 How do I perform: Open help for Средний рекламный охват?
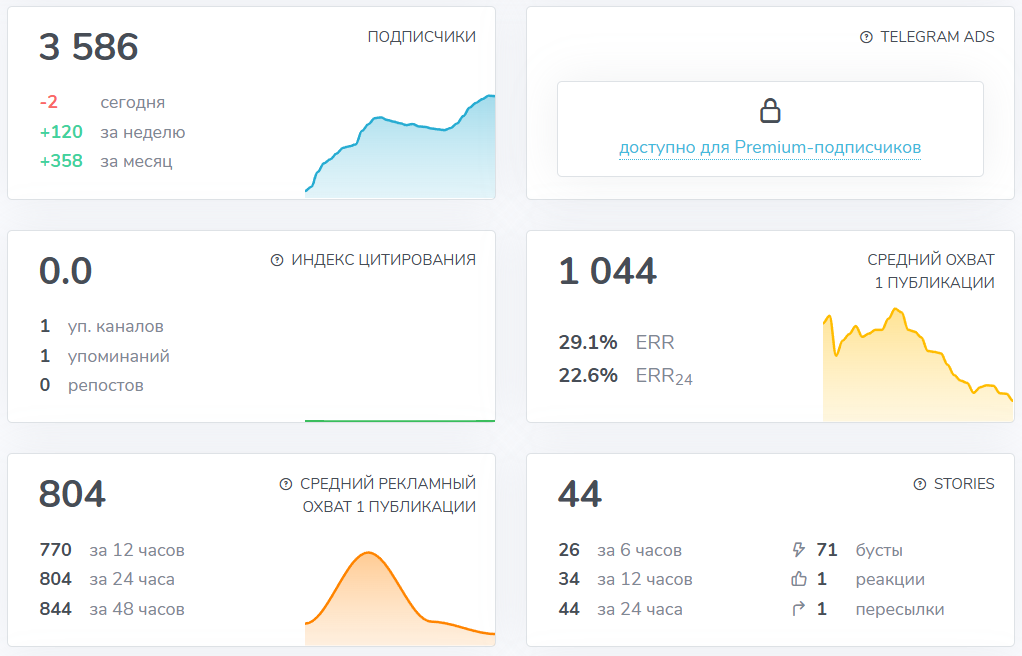[286, 484]
